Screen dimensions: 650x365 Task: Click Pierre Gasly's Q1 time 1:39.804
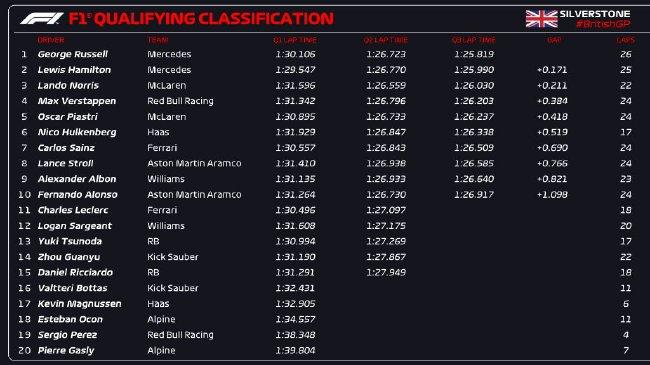coord(295,350)
